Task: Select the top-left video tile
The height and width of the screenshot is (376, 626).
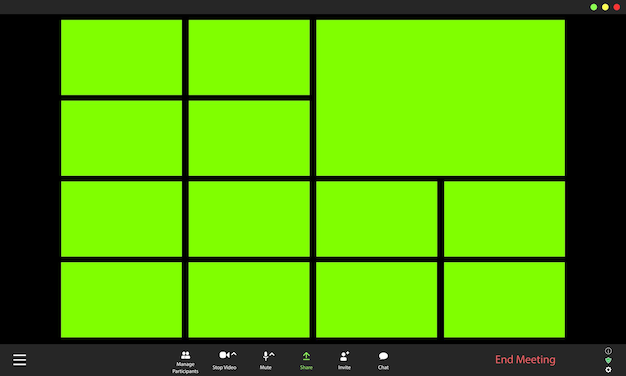Action: click(121, 57)
